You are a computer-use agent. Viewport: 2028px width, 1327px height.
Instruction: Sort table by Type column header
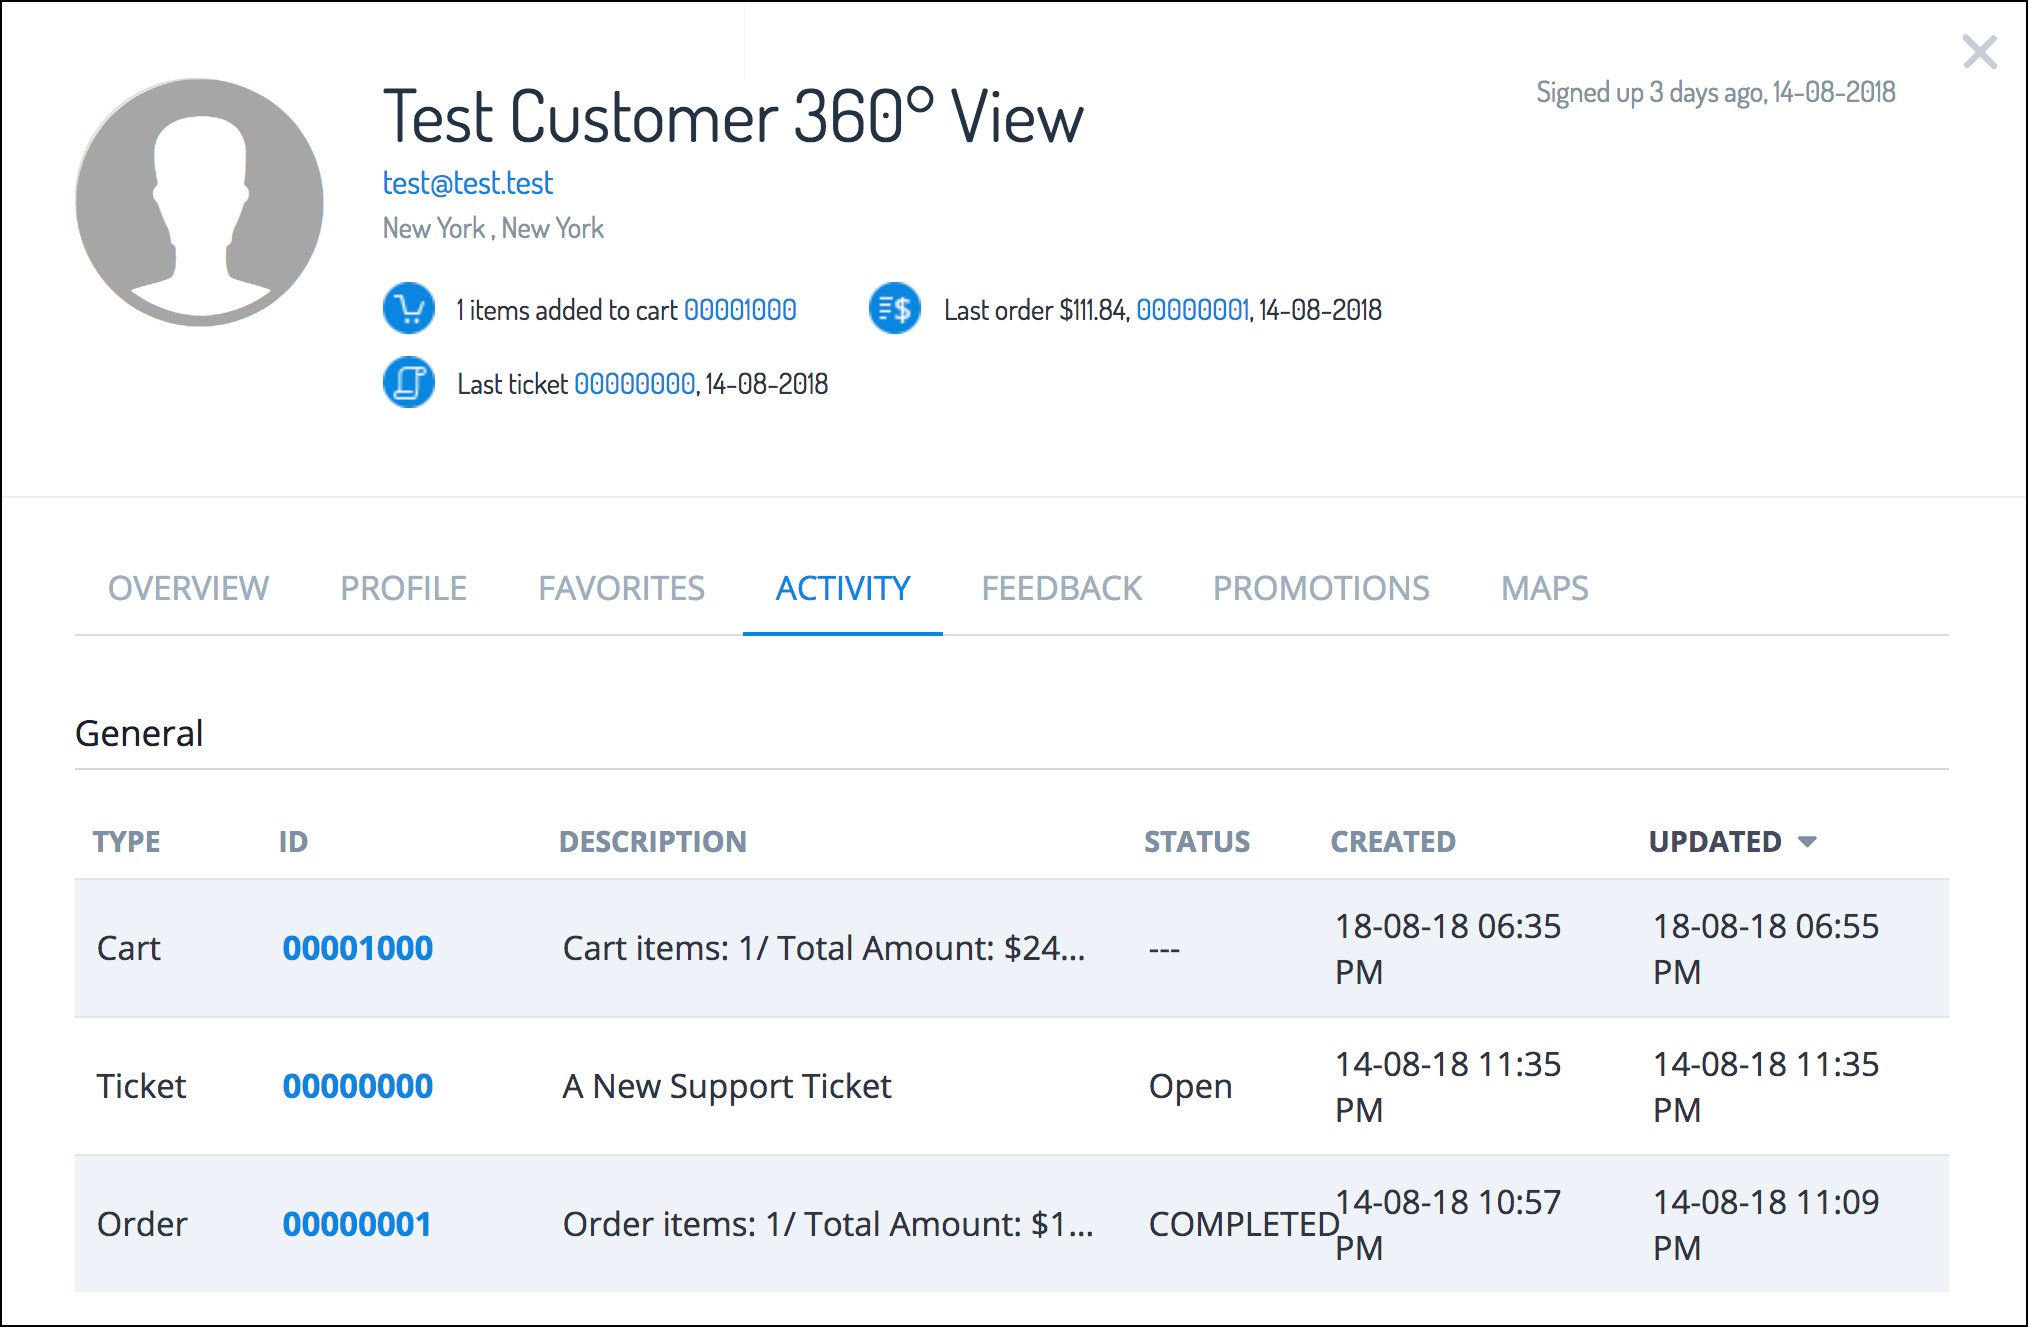coord(126,841)
